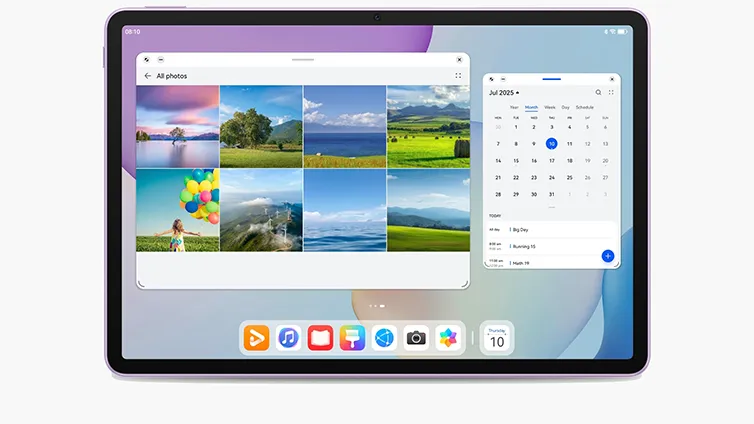Open the calendar's more options menu
This screenshot has width=754, height=424.
tap(611, 92)
